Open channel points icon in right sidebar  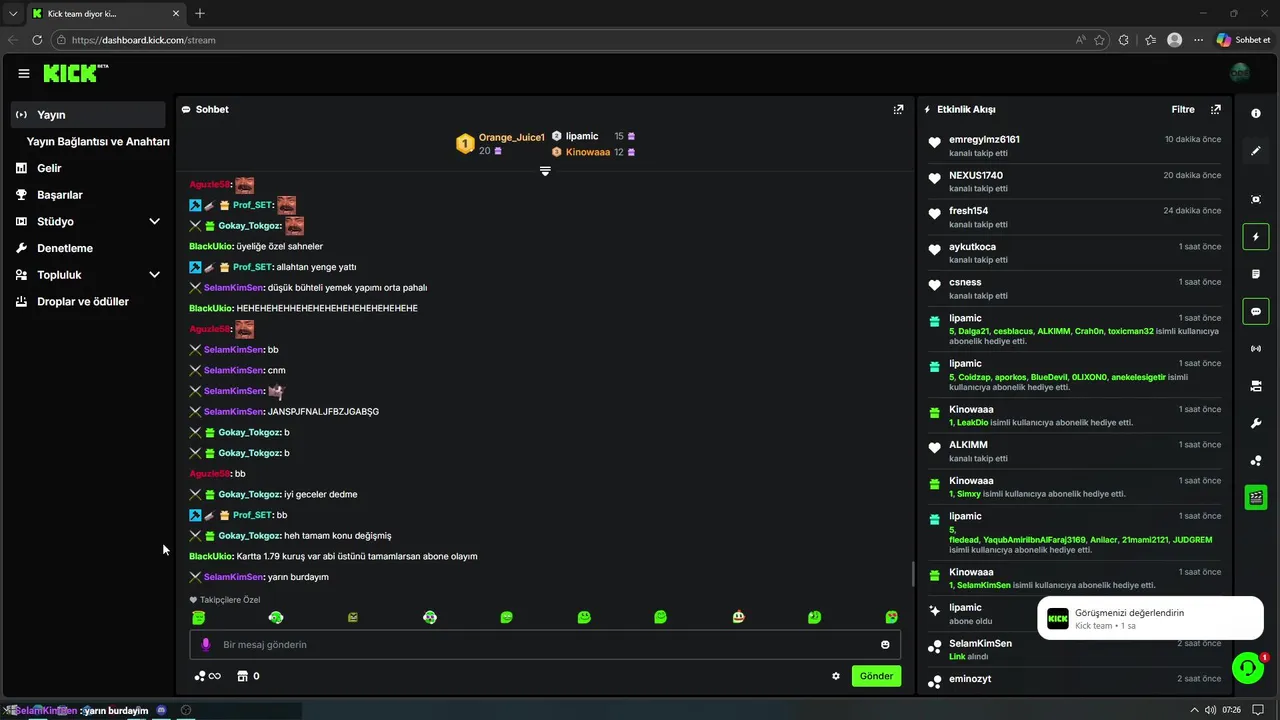click(1256, 460)
